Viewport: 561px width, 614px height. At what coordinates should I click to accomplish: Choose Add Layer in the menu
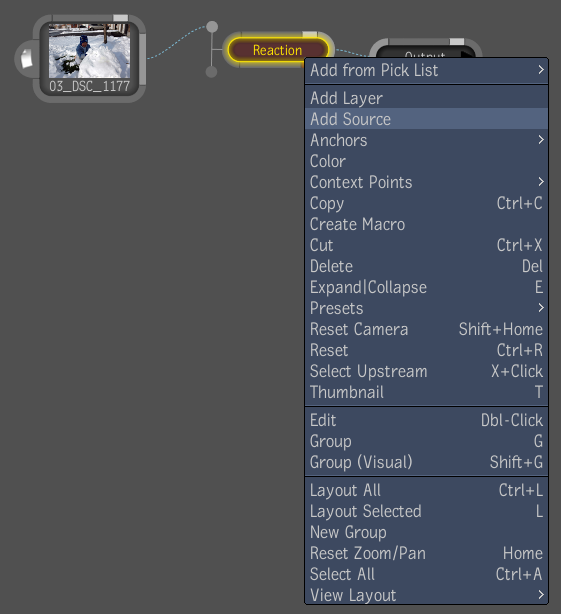[426, 98]
